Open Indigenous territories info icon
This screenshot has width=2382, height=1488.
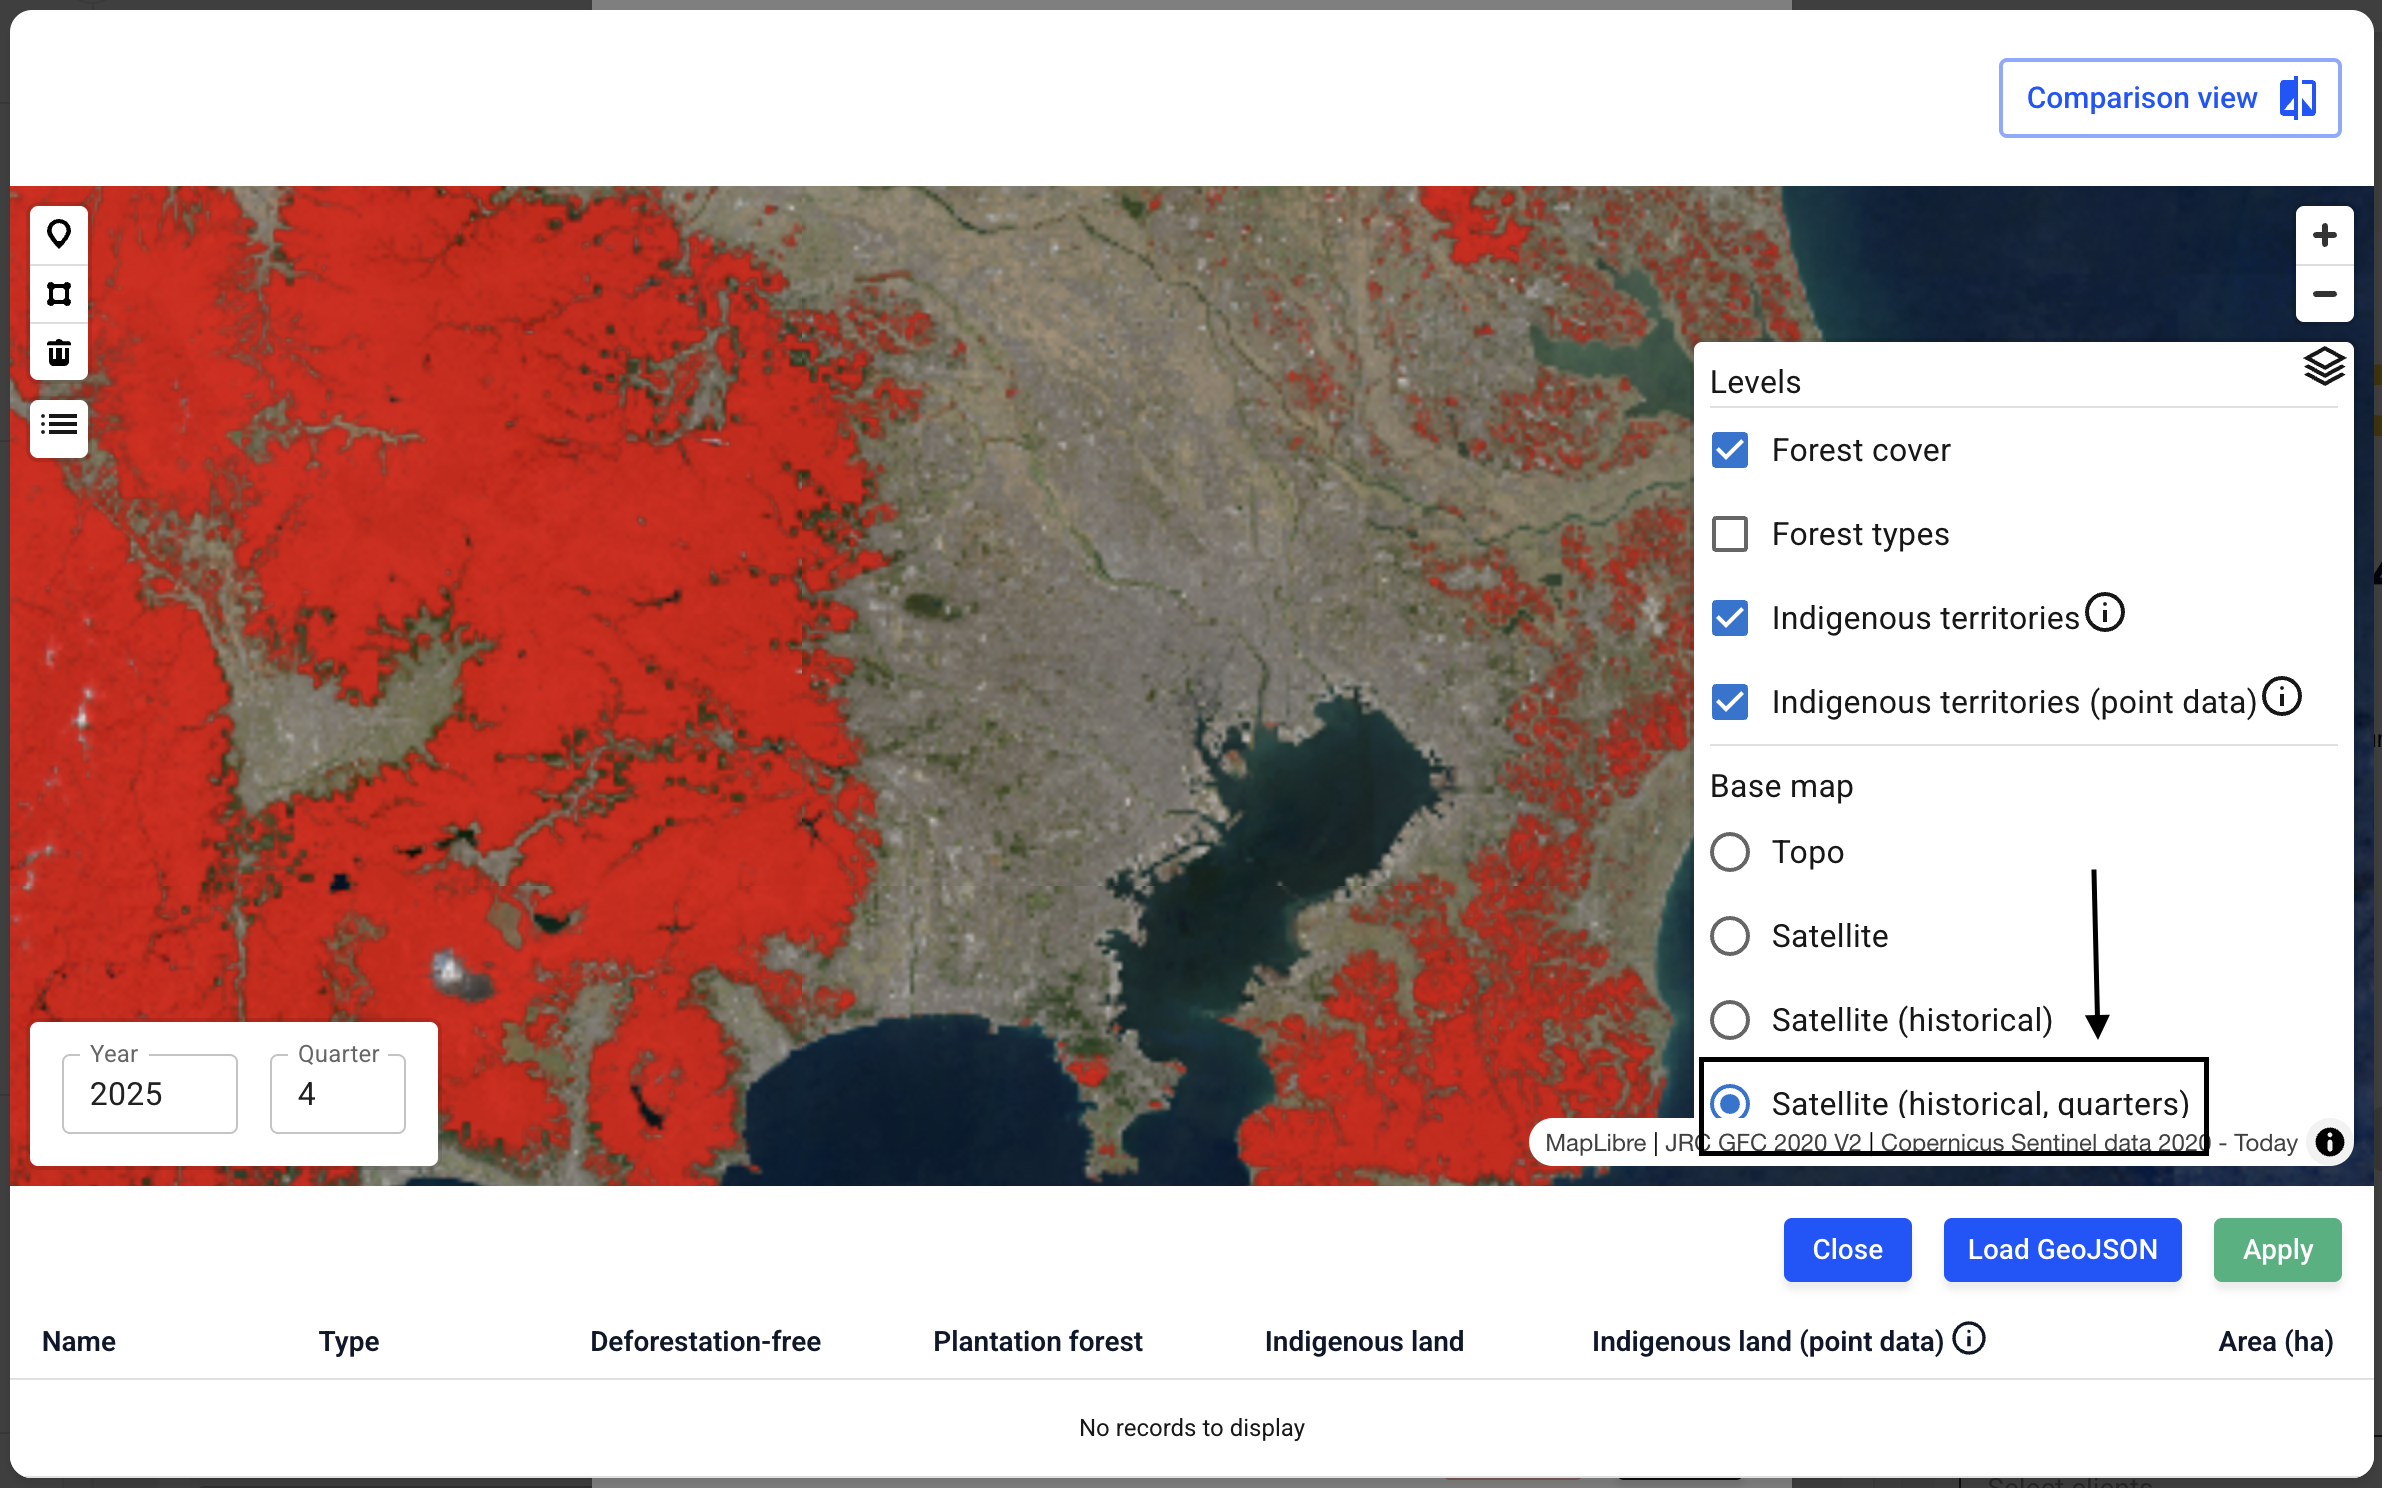(x=2105, y=612)
